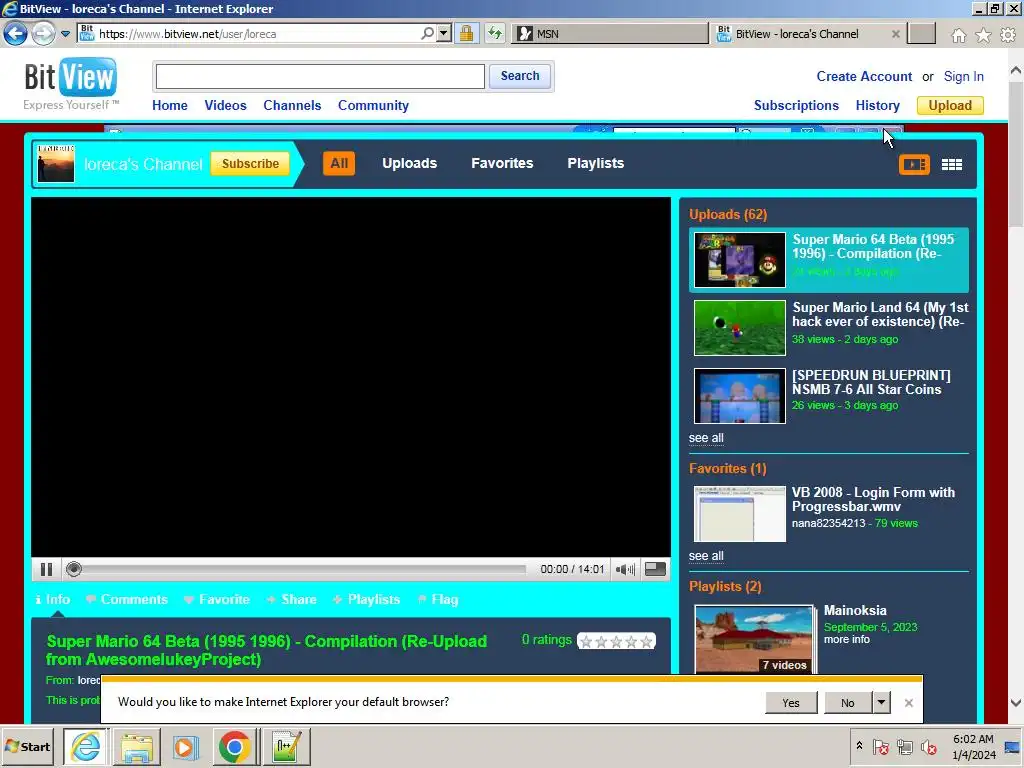
Task: Go back with the browser Back arrow
Action: [16, 33]
